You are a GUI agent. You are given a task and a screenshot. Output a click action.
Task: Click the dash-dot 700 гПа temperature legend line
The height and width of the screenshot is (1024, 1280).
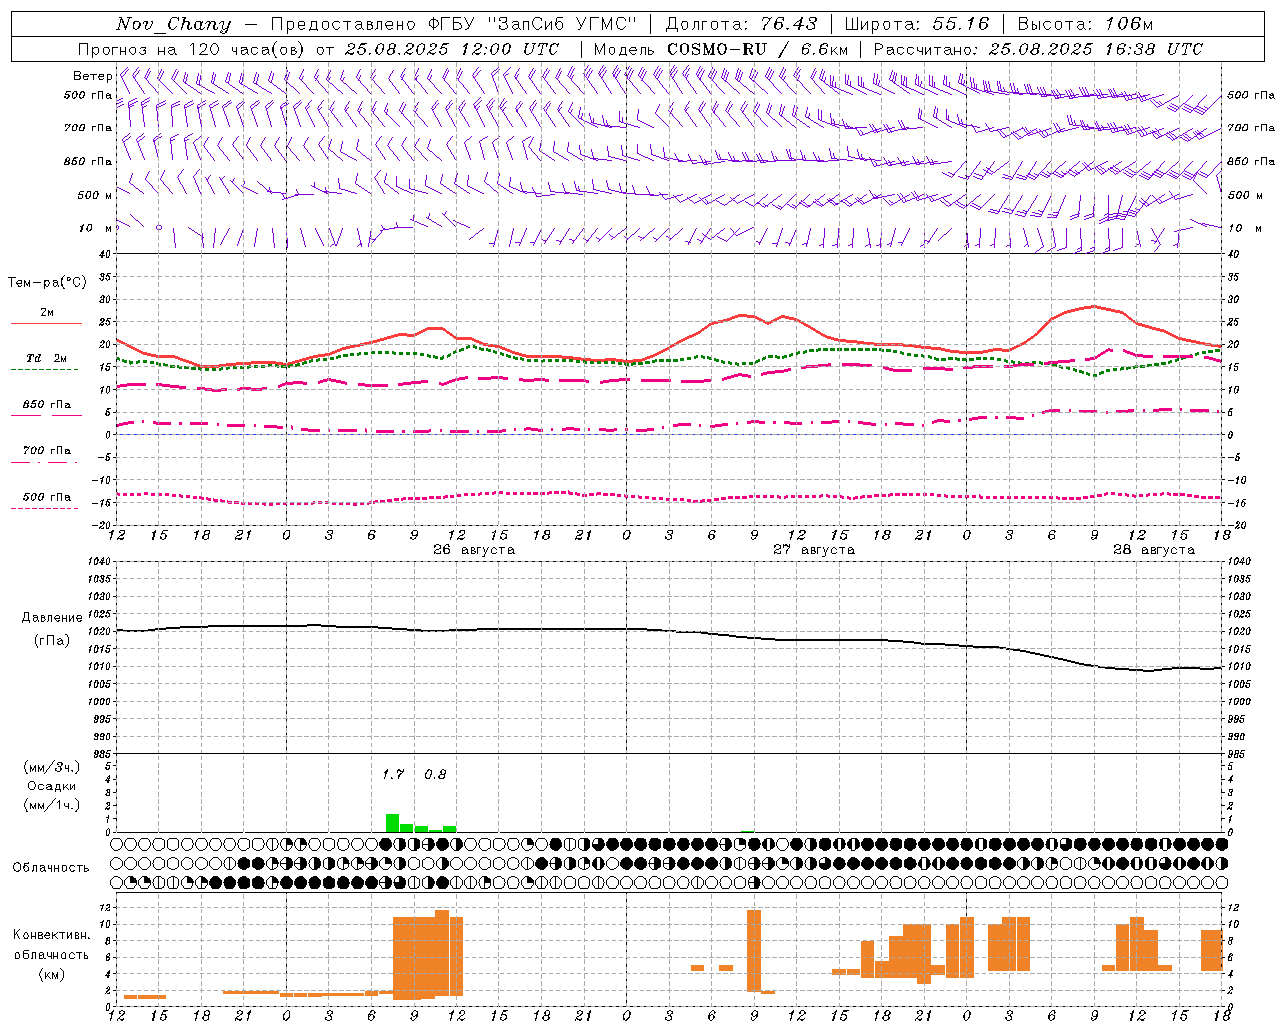(46, 462)
